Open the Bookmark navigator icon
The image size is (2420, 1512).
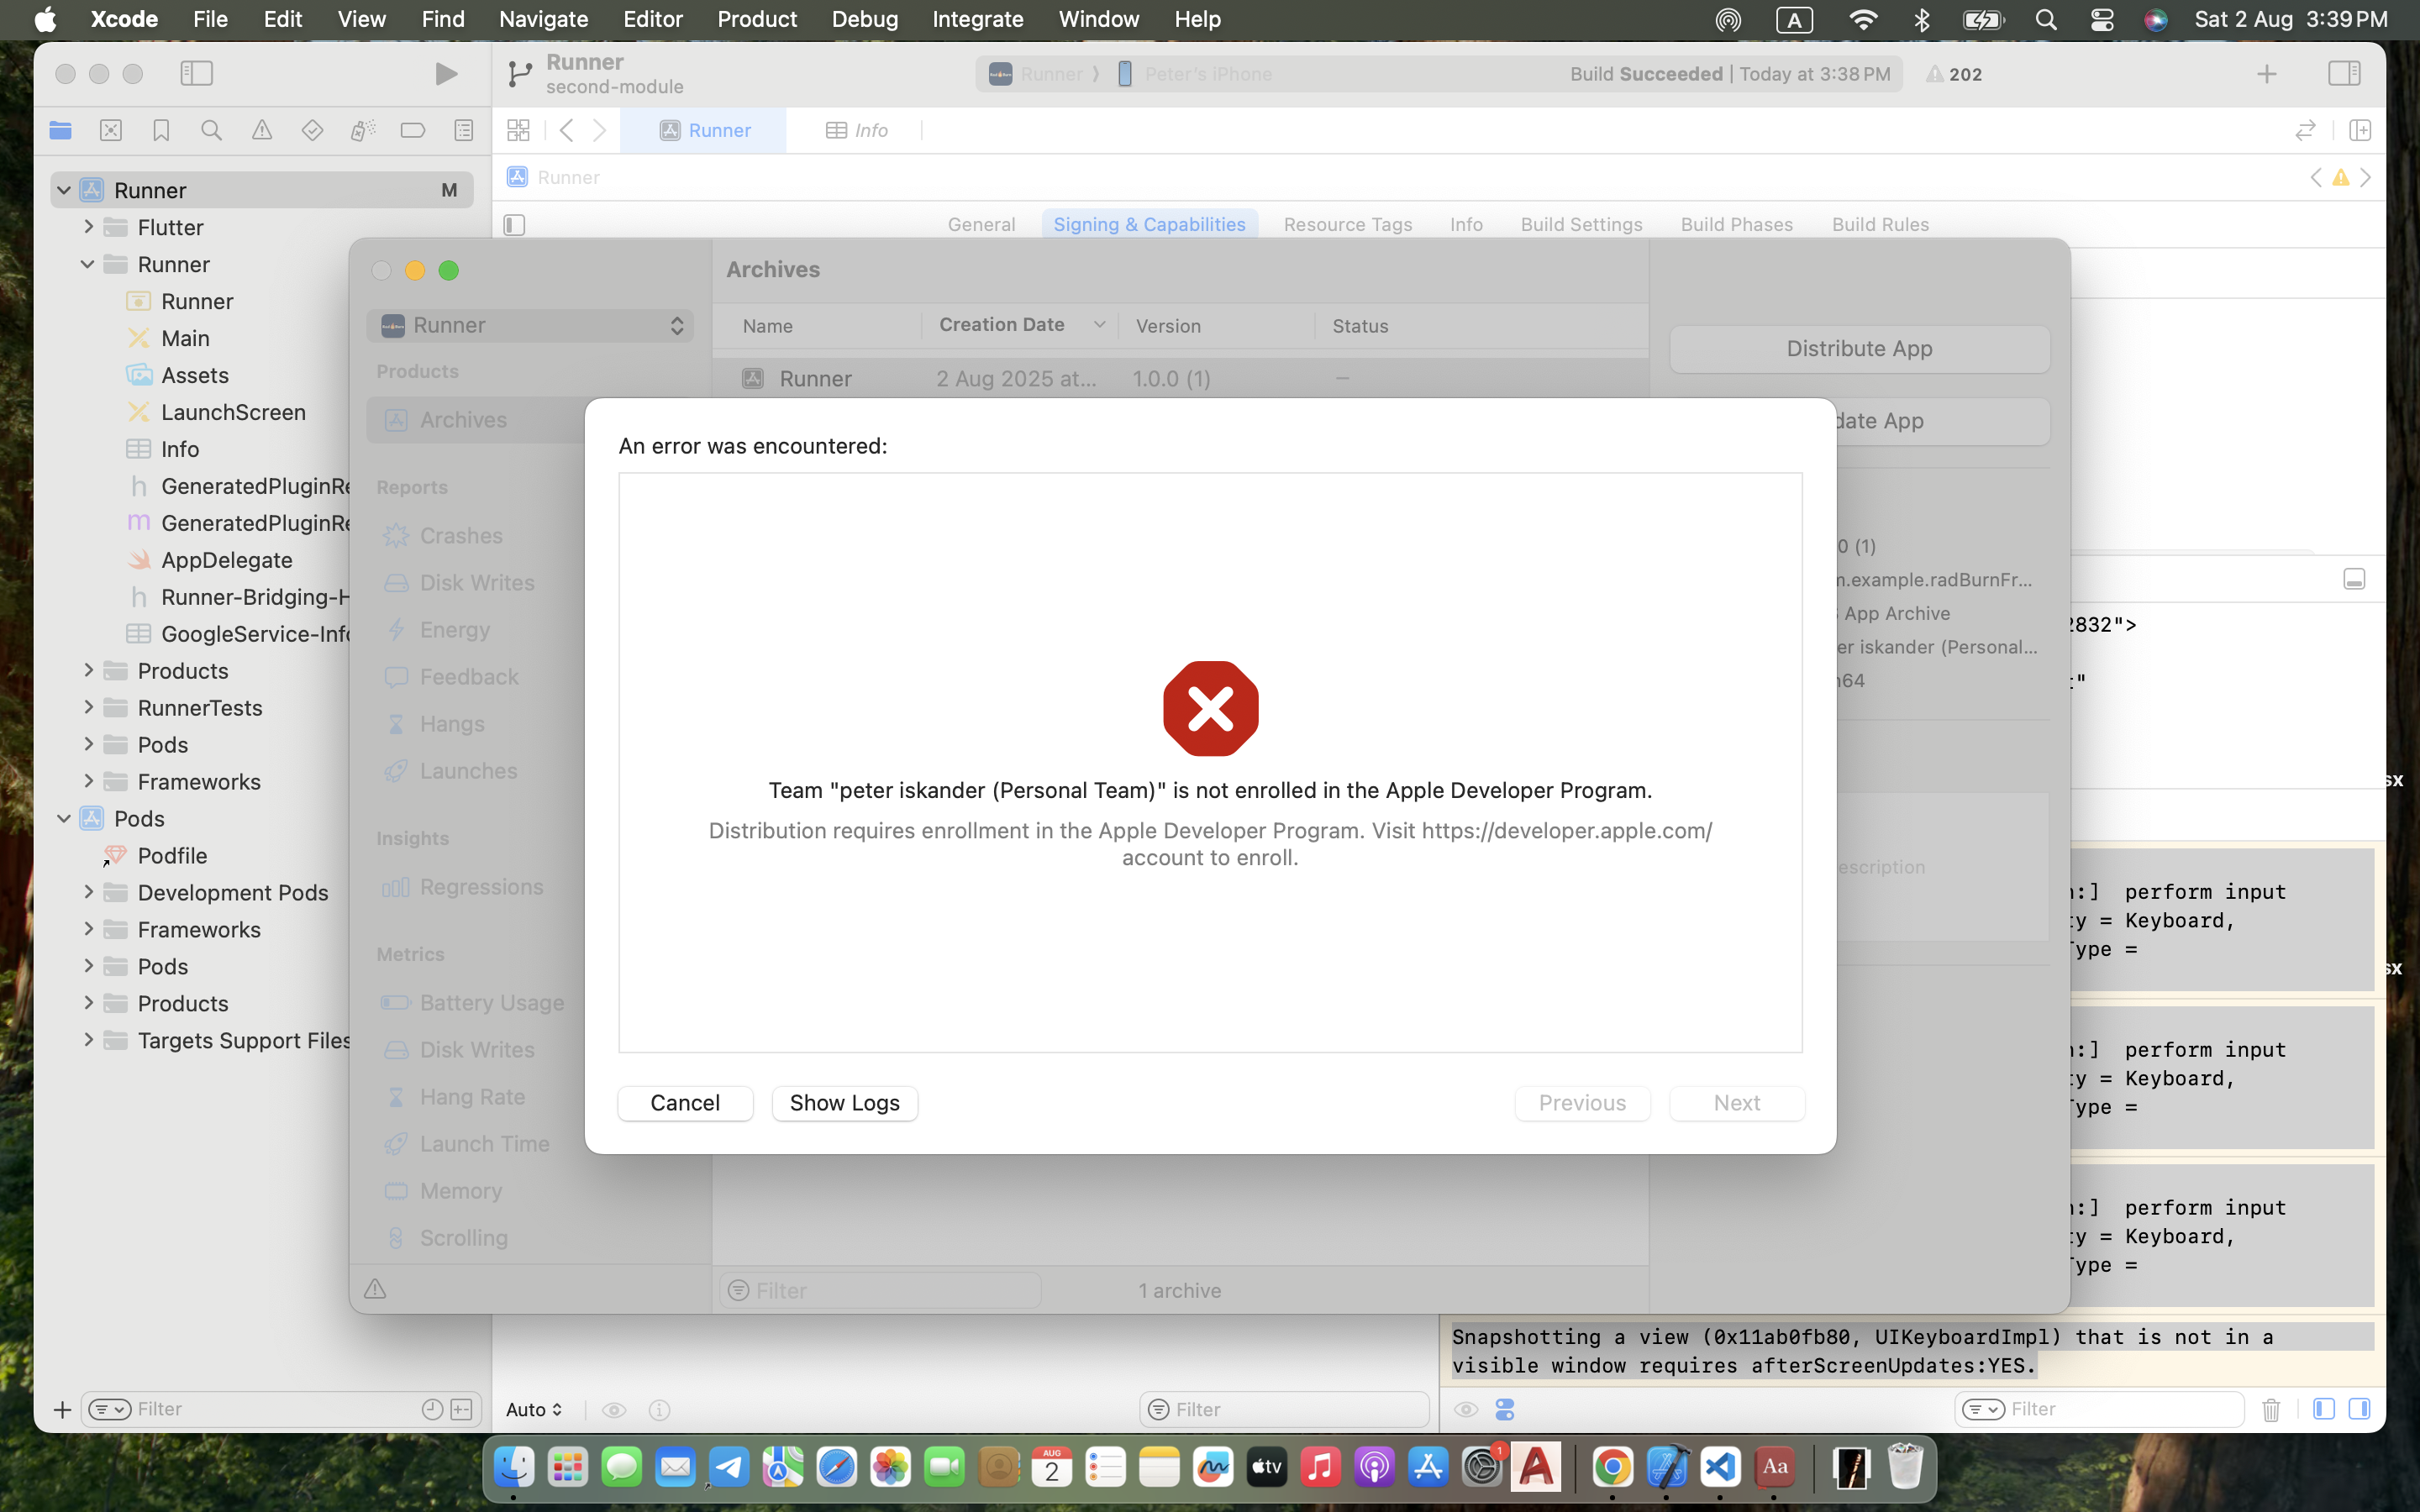161,130
